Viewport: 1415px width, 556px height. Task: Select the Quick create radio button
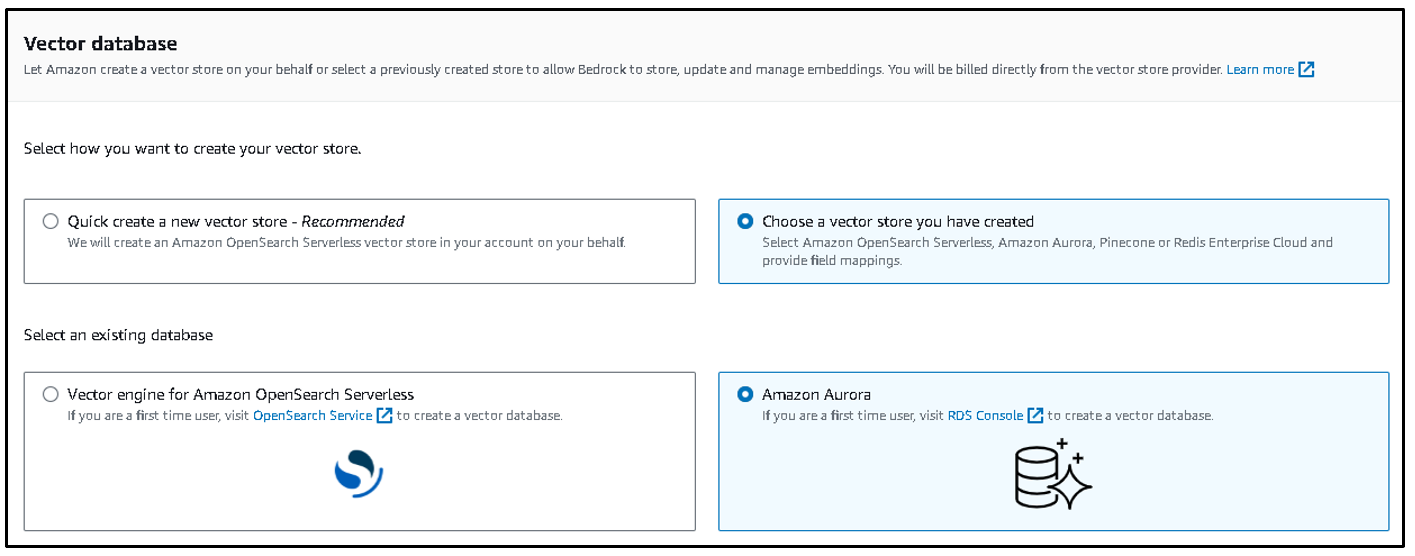(x=51, y=222)
